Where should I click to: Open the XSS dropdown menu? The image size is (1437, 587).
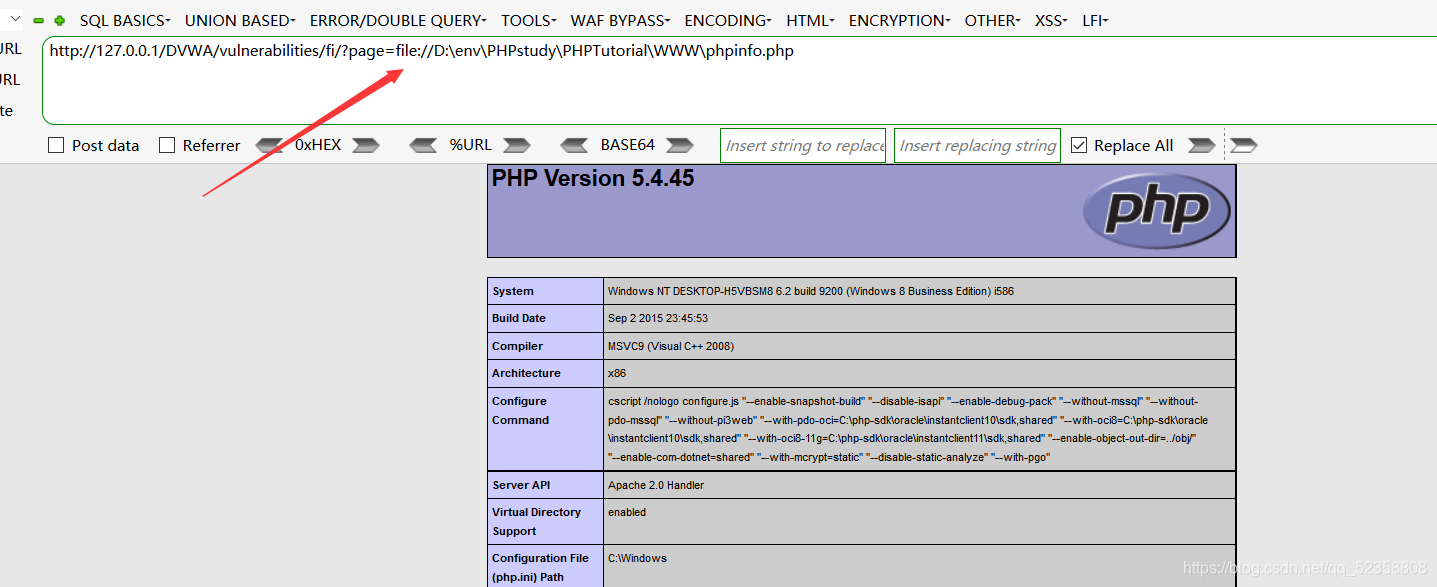coord(1051,20)
